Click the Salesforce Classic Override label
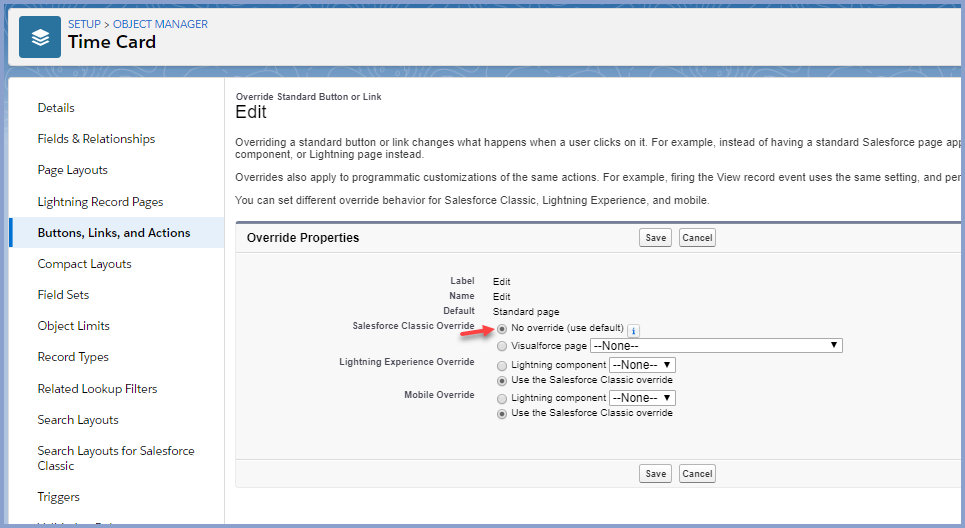The height and width of the screenshot is (528, 965). (413, 326)
